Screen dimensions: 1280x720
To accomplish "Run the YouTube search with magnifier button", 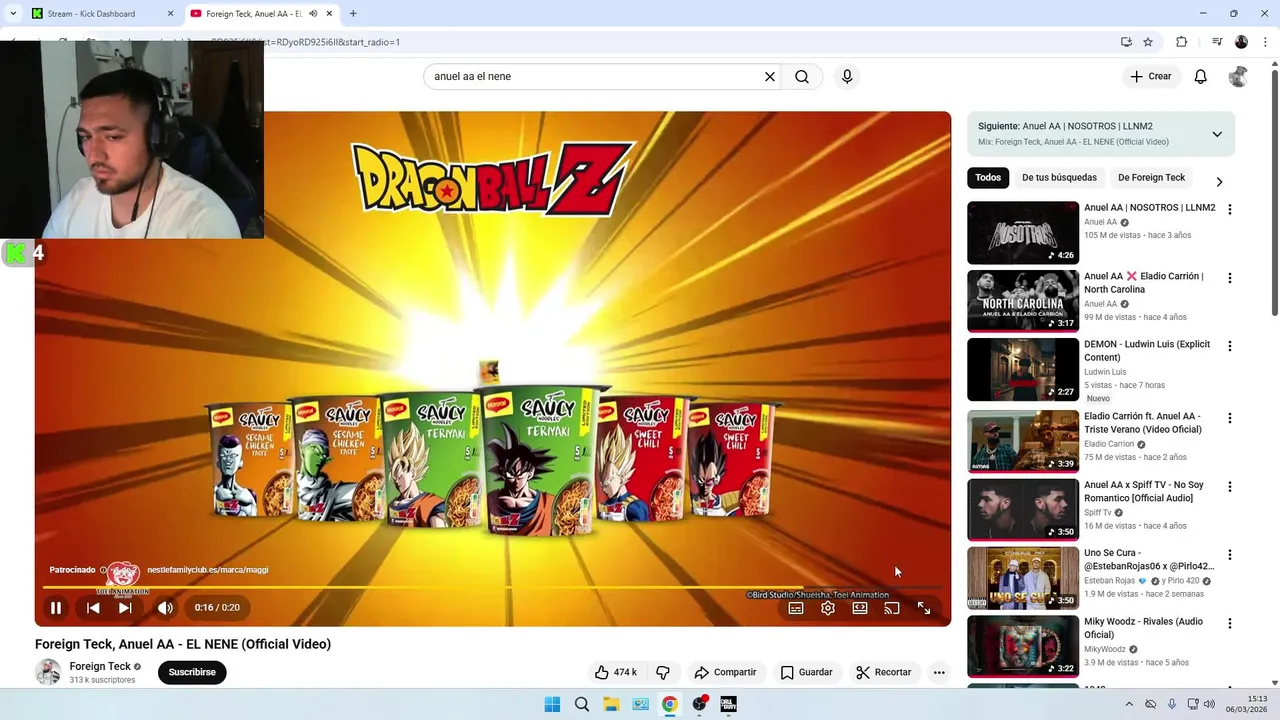I will [x=802, y=77].
